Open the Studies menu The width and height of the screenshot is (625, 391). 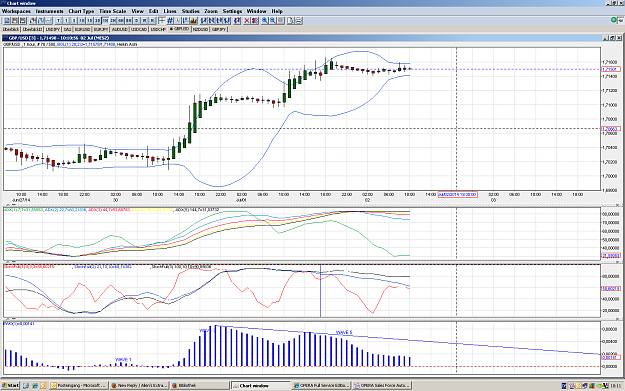click(x=190, y=11)
